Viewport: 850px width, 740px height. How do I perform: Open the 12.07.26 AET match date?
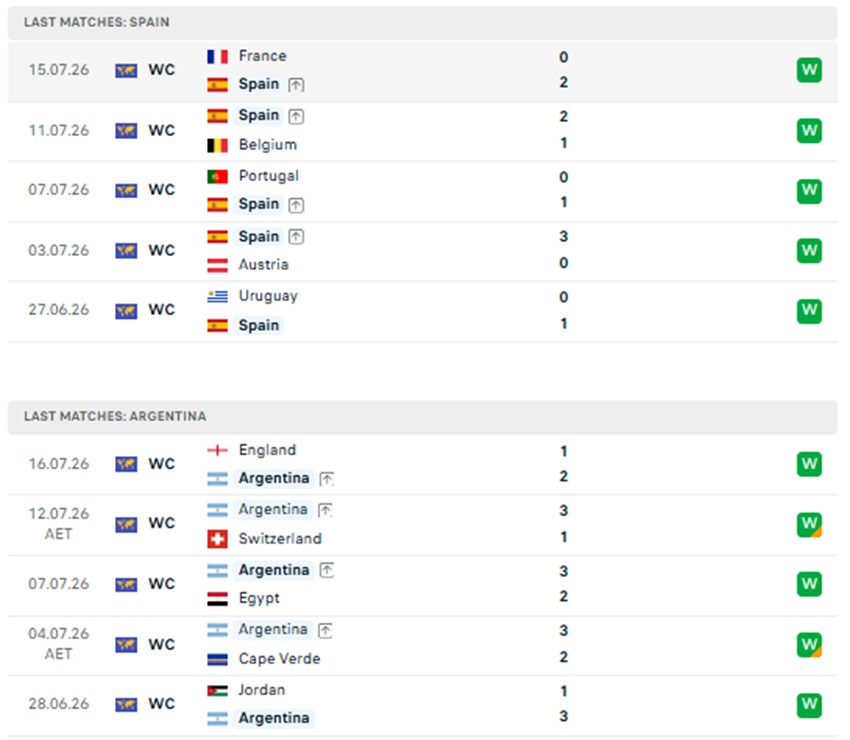click(59, 524)
